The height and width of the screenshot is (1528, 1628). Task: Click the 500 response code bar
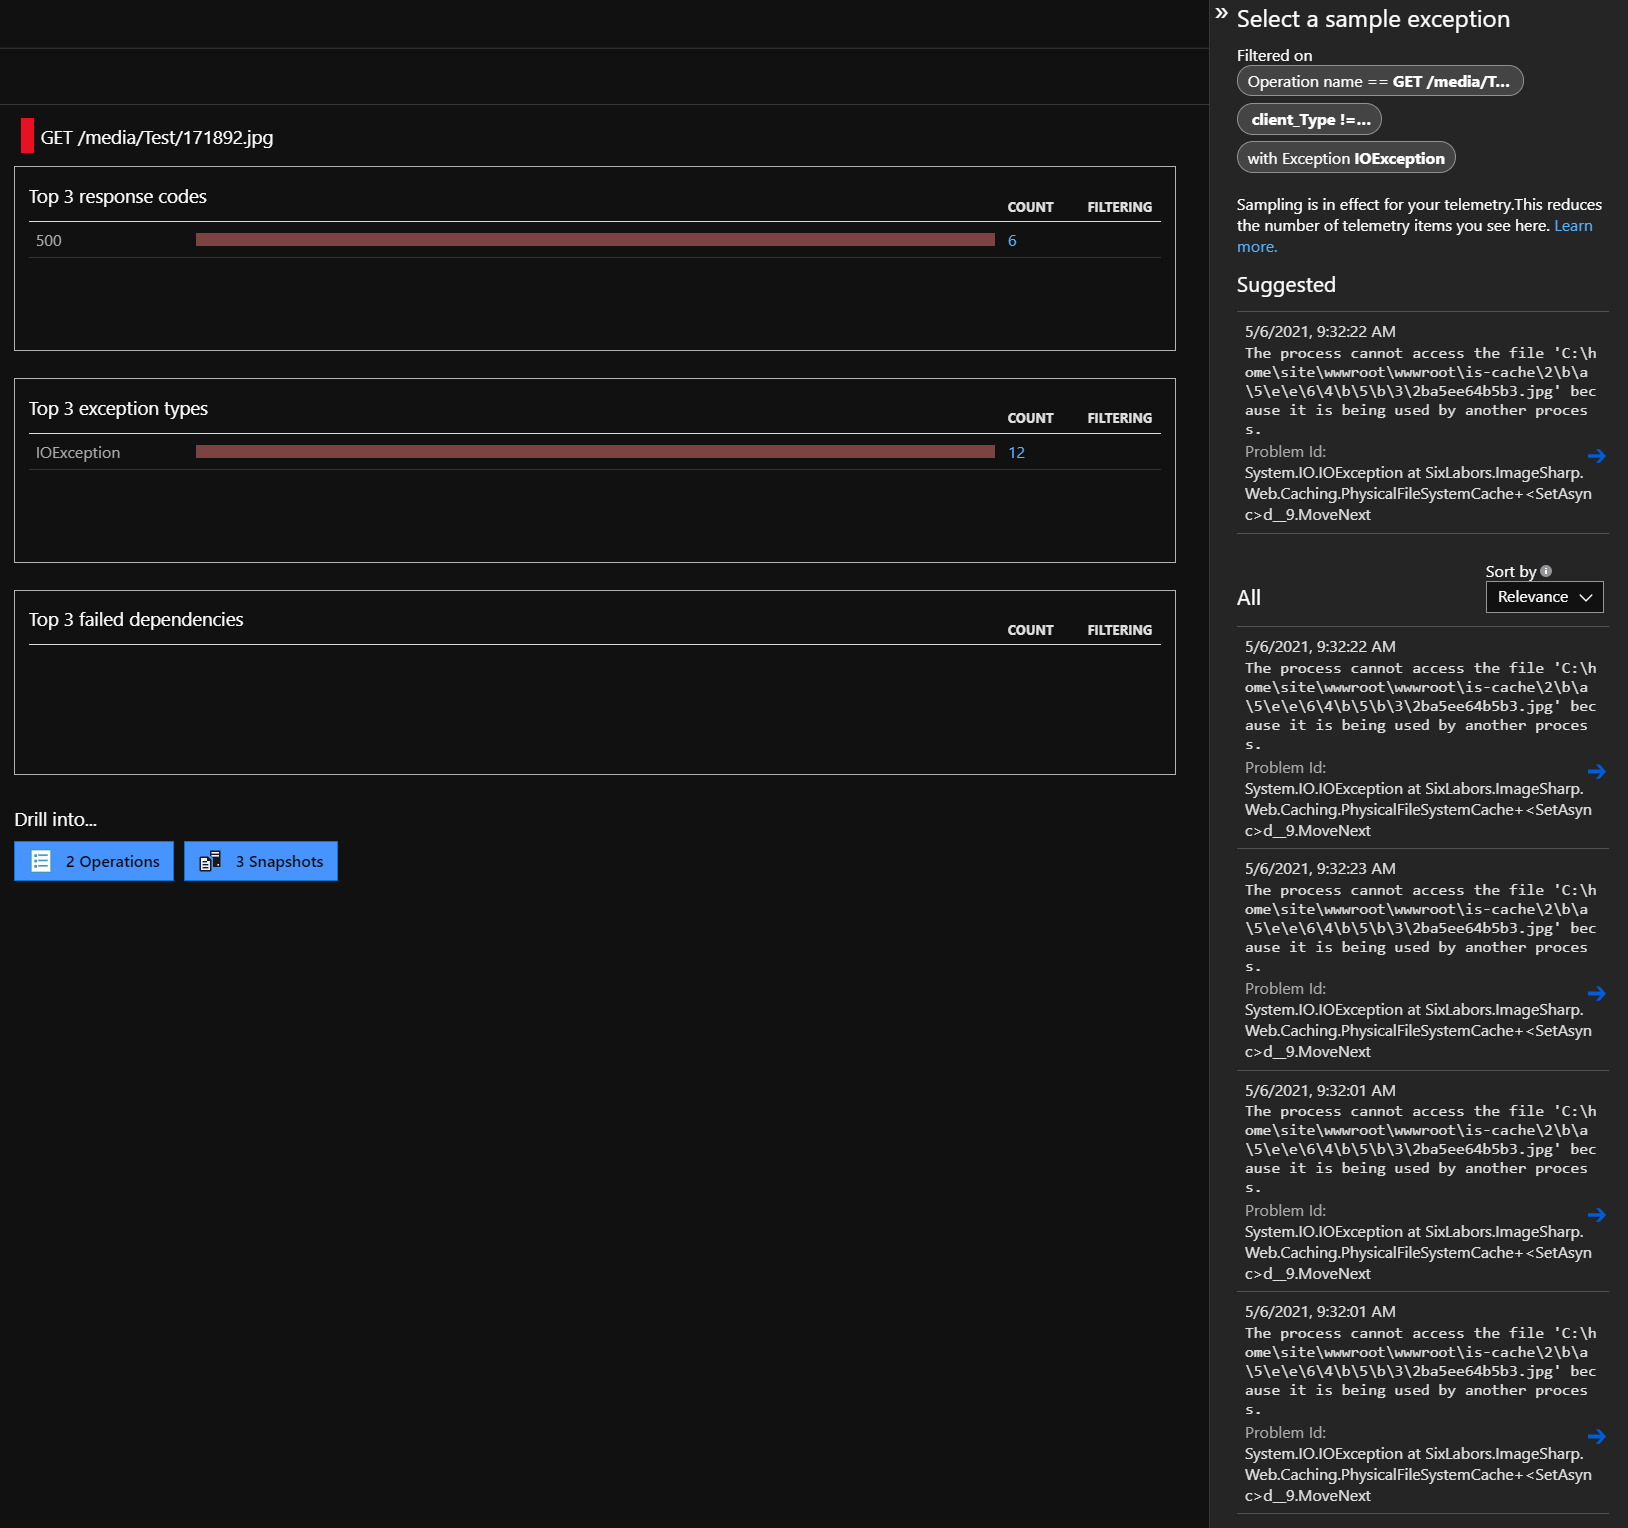[595, 240]
